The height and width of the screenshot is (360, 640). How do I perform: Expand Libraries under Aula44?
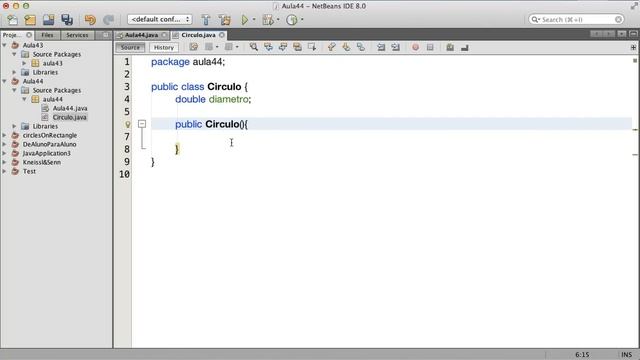pos(14,126)
